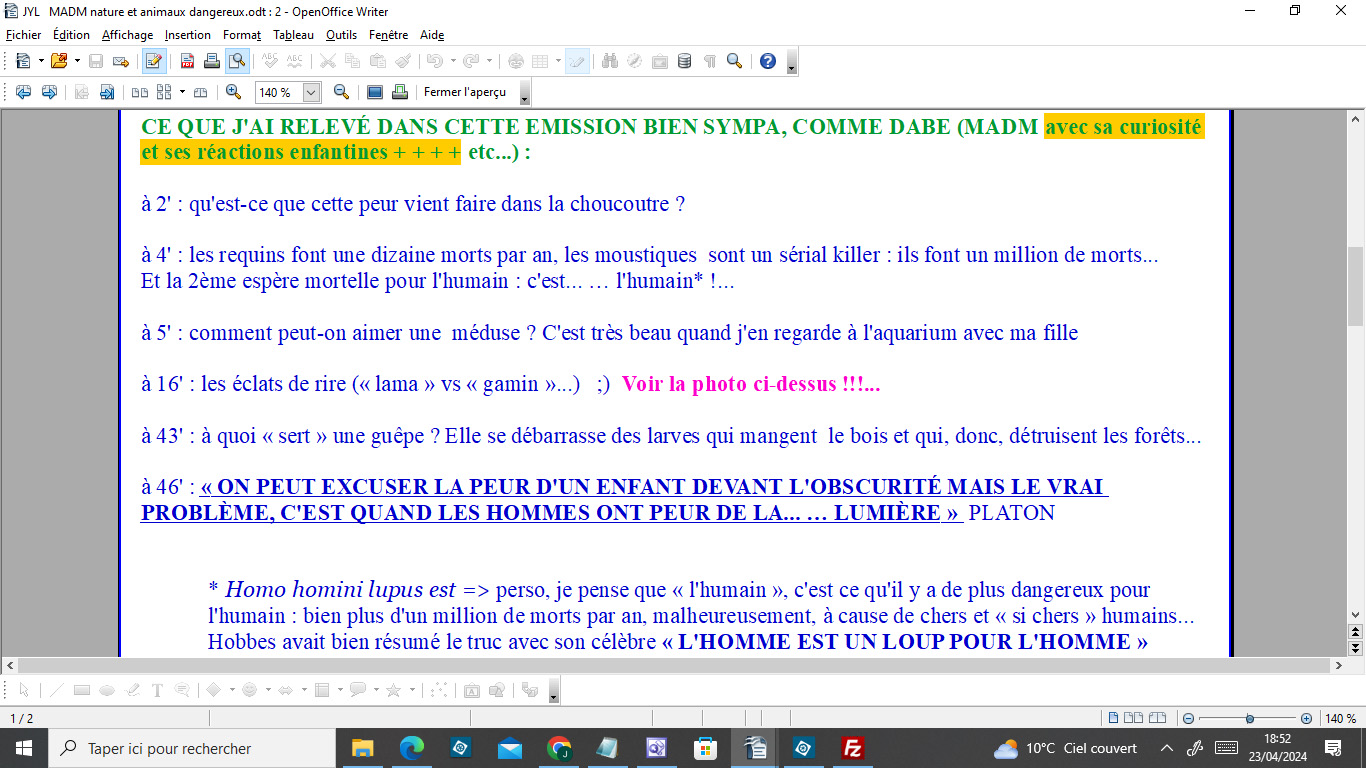Send the document by e-mail icon
1366x768 pixels.
tap(121, 61)
